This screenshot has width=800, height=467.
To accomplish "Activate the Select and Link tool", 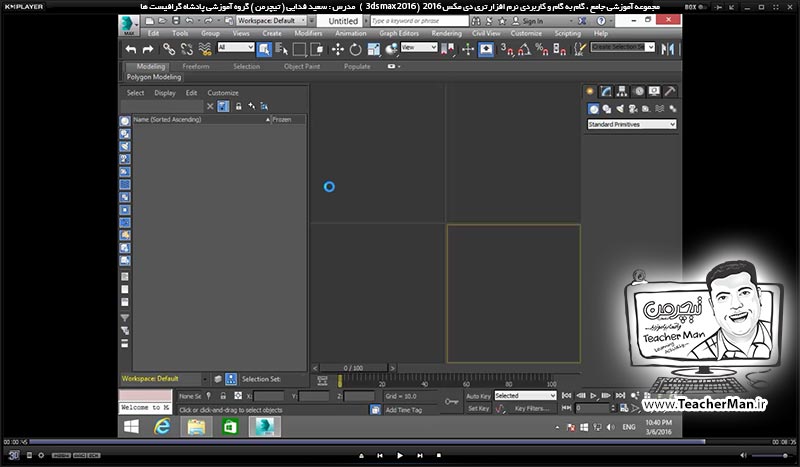I will pyautogui.click(x=169, y=49).
